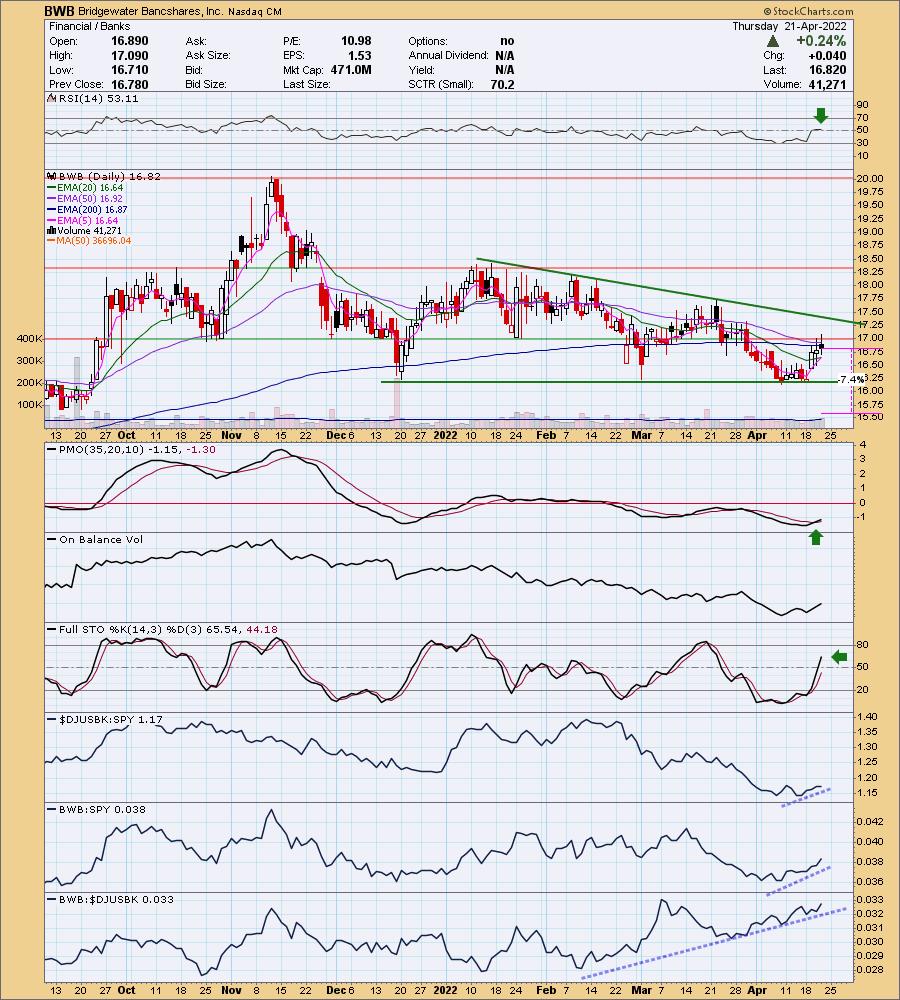The height and width of the screenshot is (1000, 900).
Task: Click the MA(50) 36696.04 legend entry
Action: 89,240
